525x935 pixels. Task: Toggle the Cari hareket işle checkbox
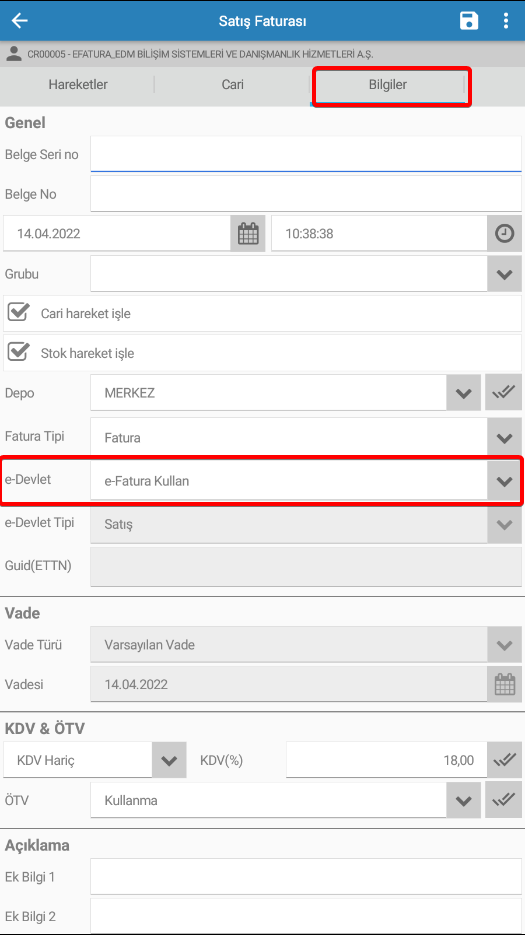tap(18, 312)
